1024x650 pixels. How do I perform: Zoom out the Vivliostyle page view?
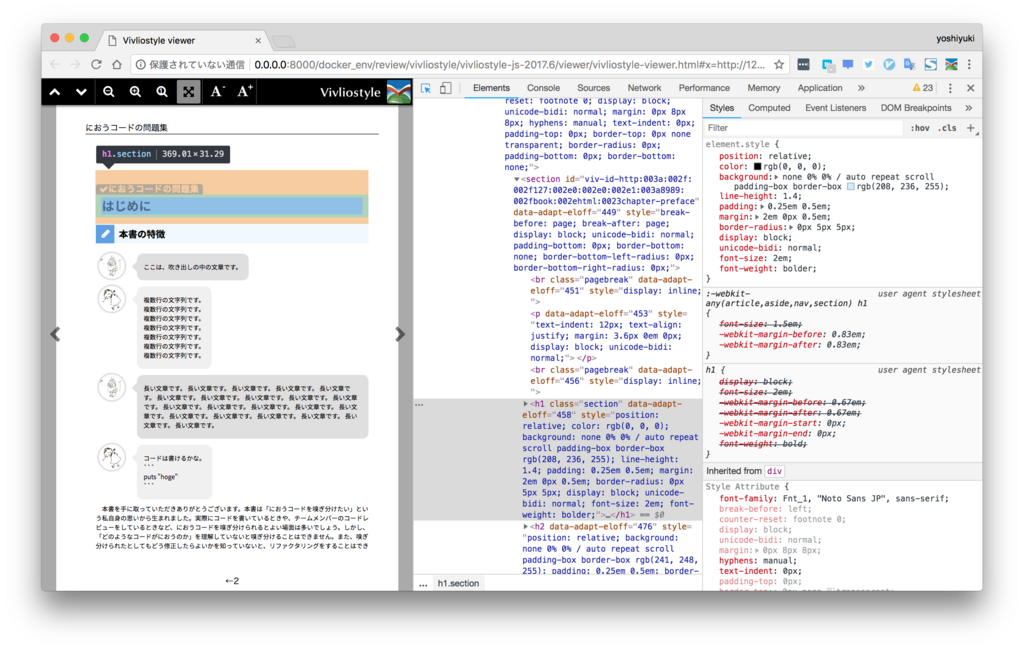(108, 92)
